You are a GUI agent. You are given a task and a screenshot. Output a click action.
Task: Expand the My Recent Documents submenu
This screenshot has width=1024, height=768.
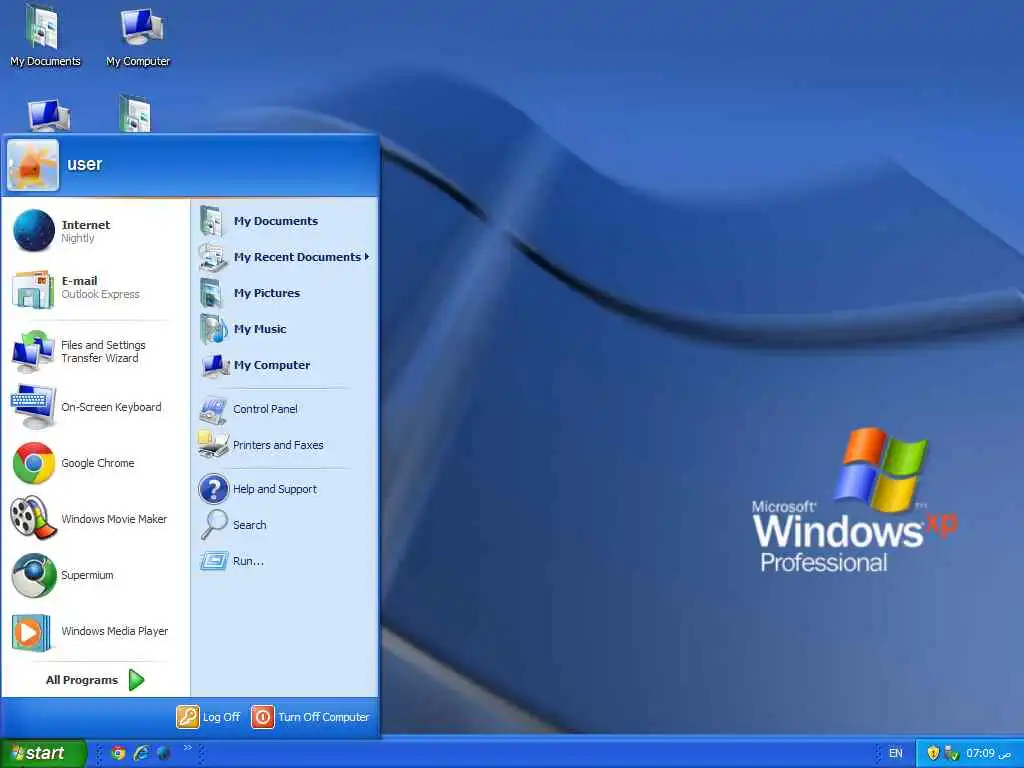285,257
